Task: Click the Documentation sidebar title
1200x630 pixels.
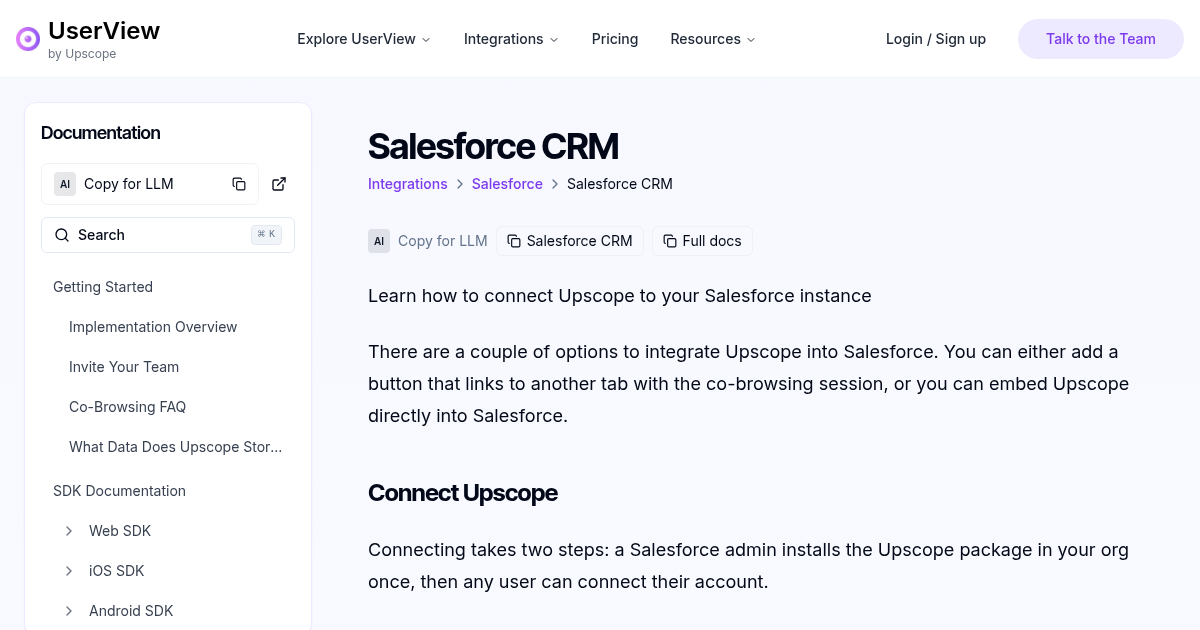Action: click(x=101, y=133)
